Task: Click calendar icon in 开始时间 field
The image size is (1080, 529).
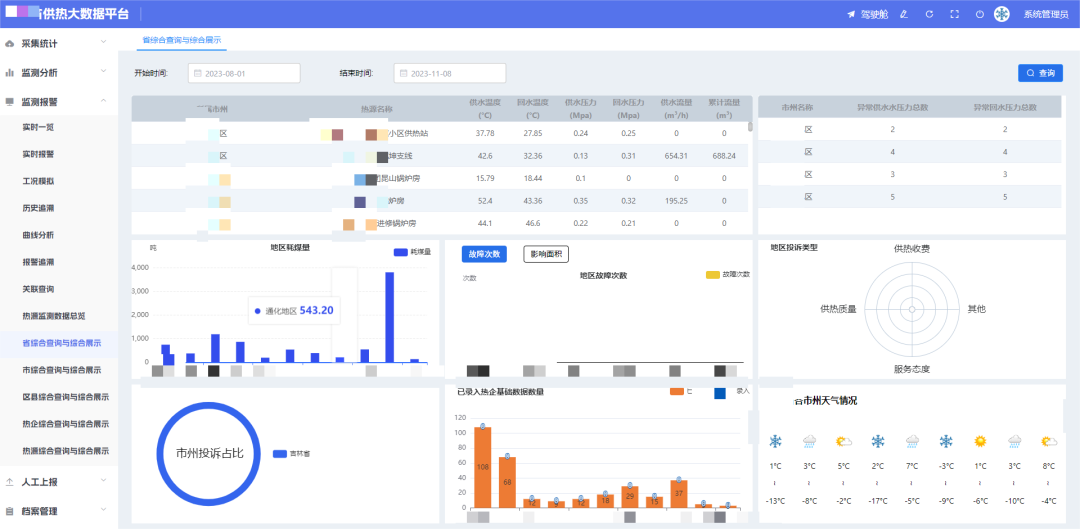Action: pos(198,73)
